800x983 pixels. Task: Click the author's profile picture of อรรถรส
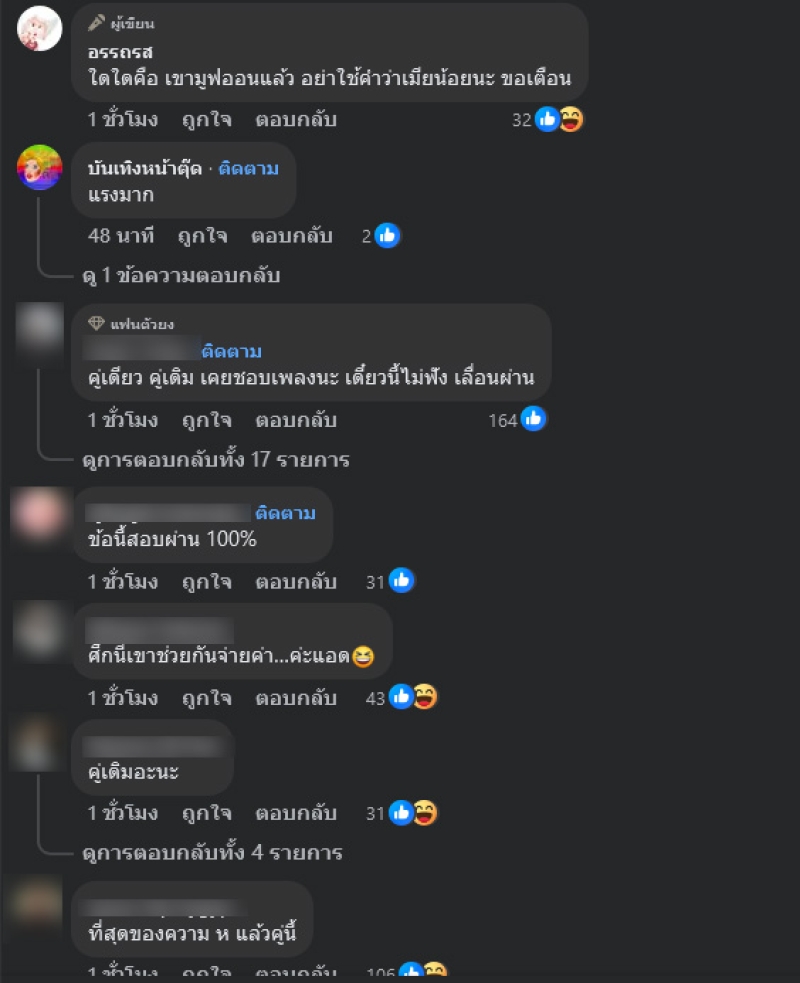click(39, 29)
